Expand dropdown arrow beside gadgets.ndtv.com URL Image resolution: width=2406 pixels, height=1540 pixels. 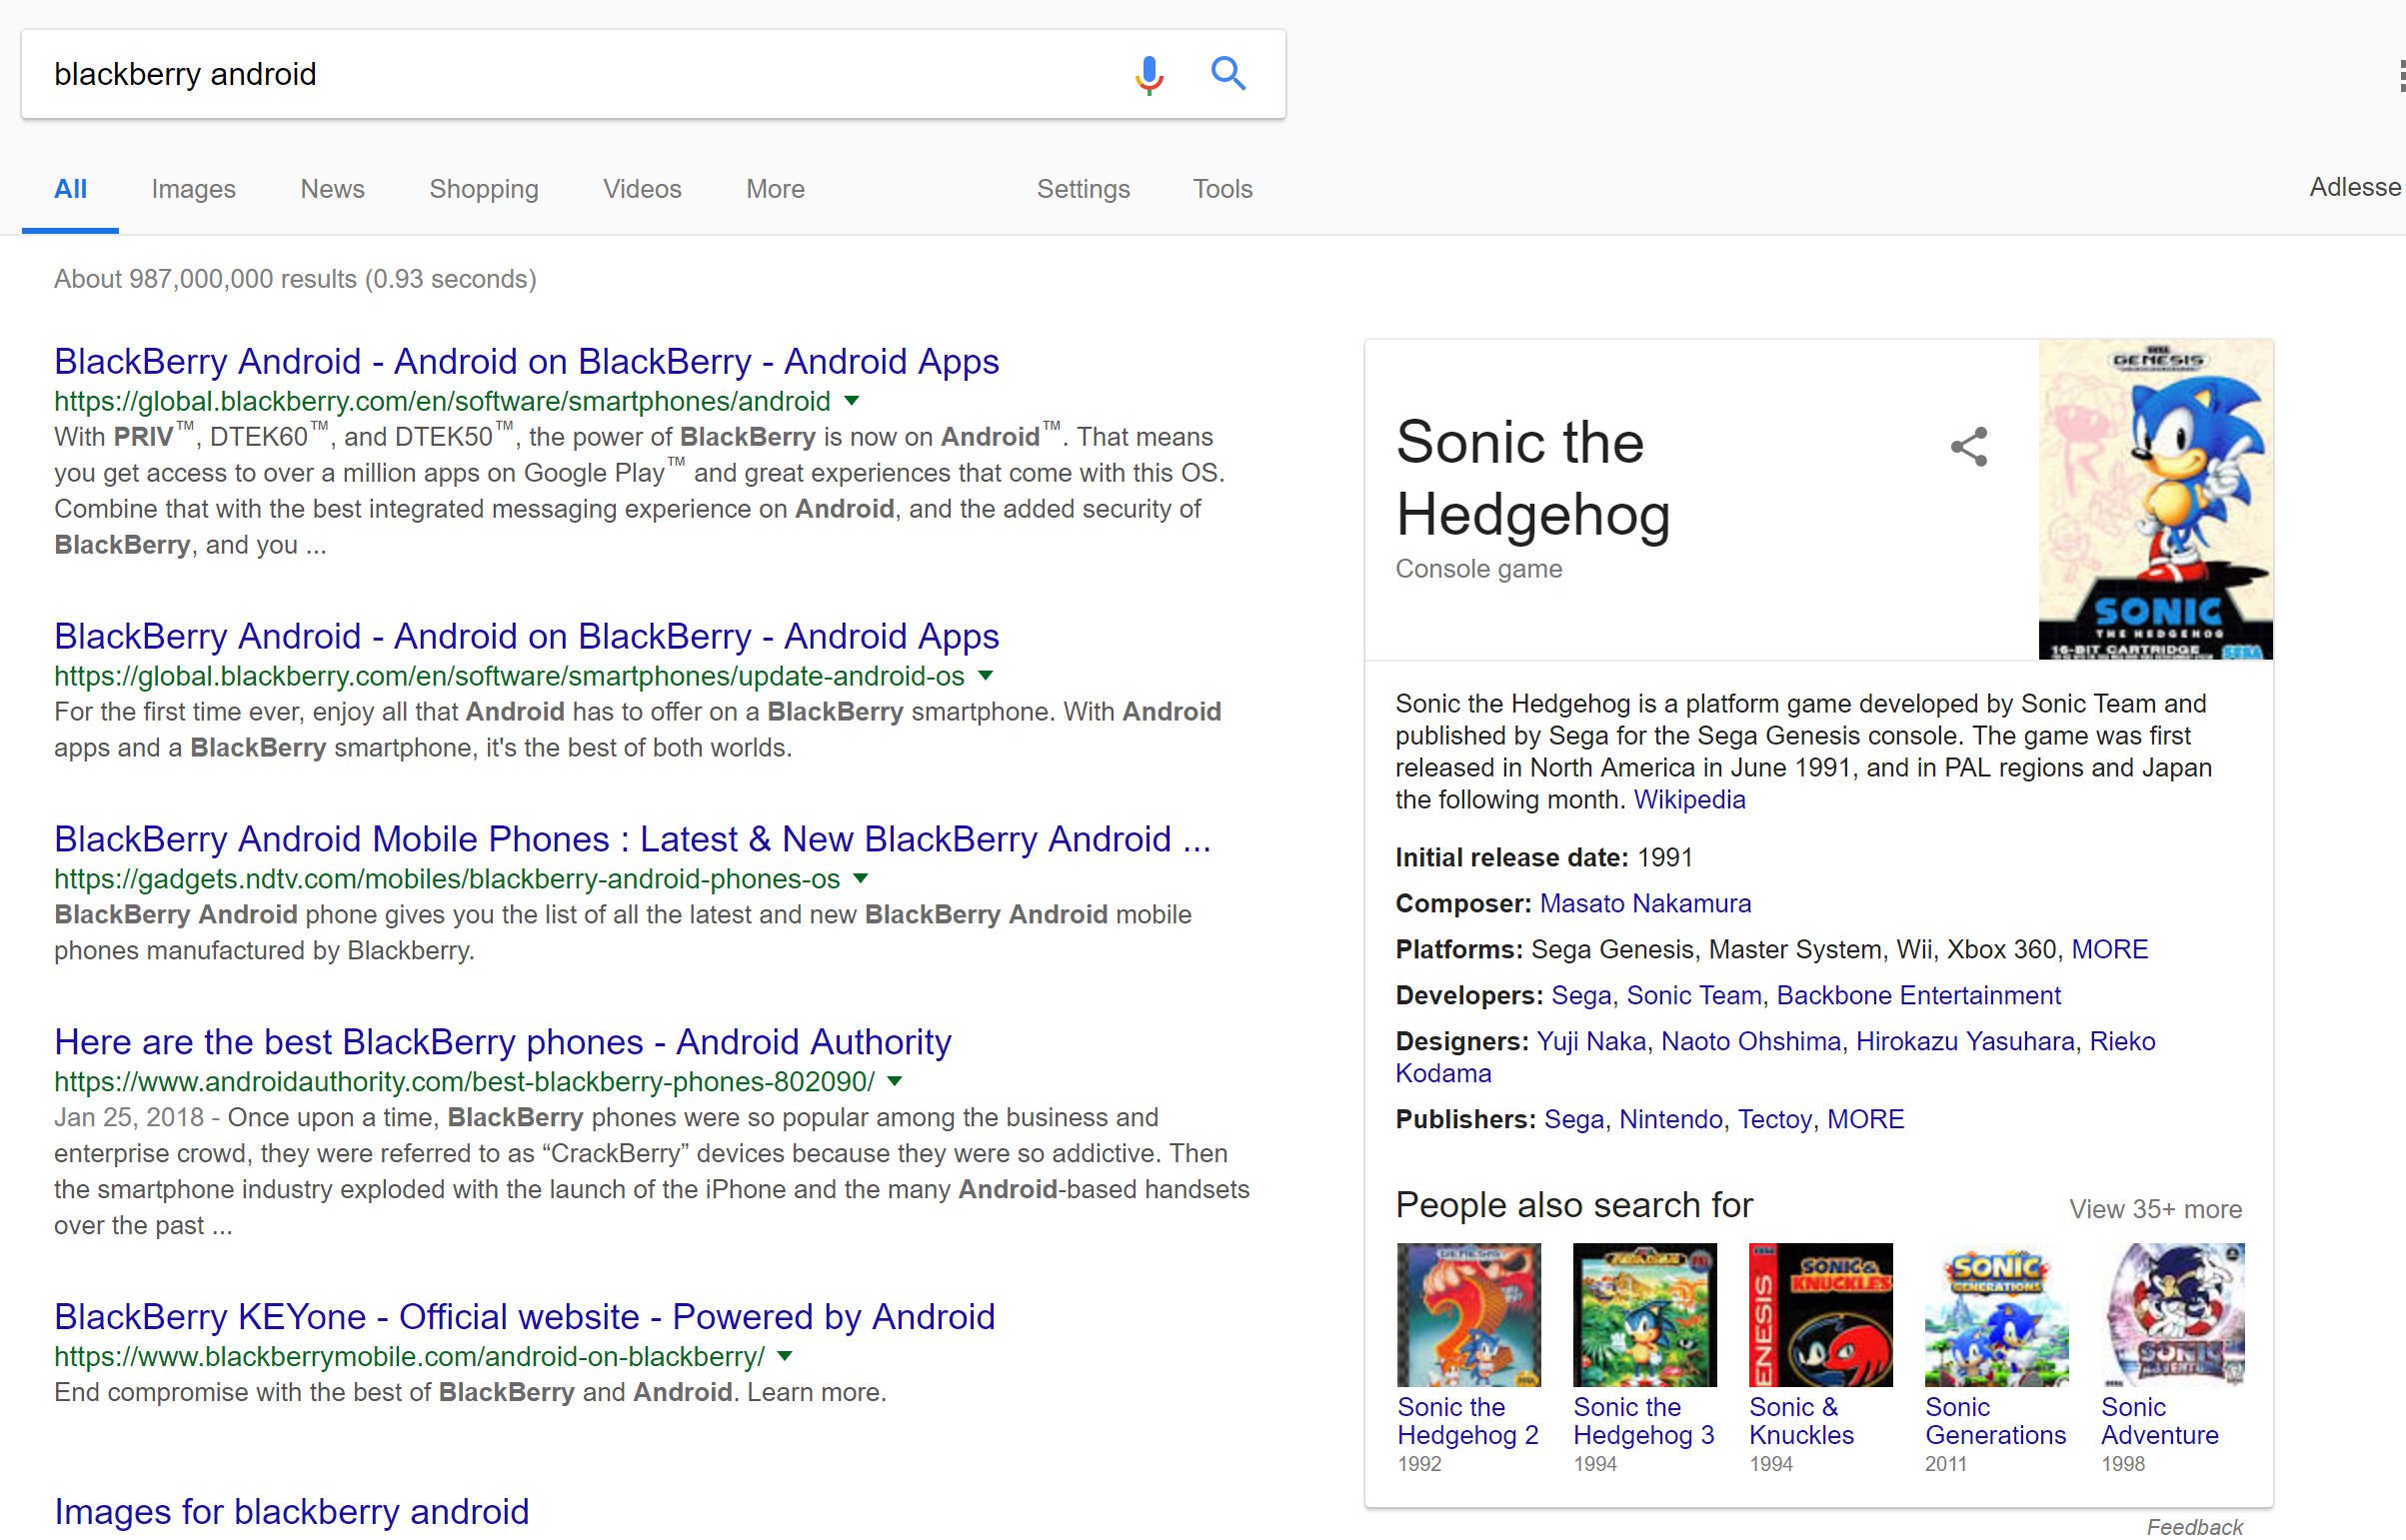pos(861,879)
